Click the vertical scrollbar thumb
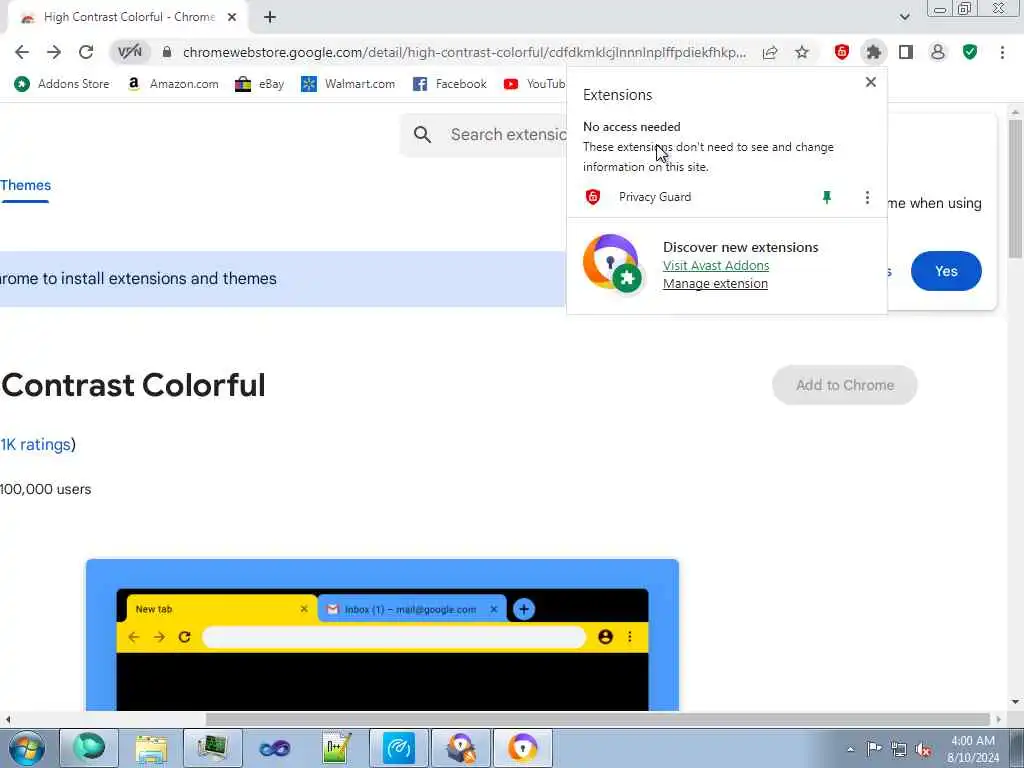Screen dimensions: 1024x768 pyautogui.click(x=1016, y=189)
